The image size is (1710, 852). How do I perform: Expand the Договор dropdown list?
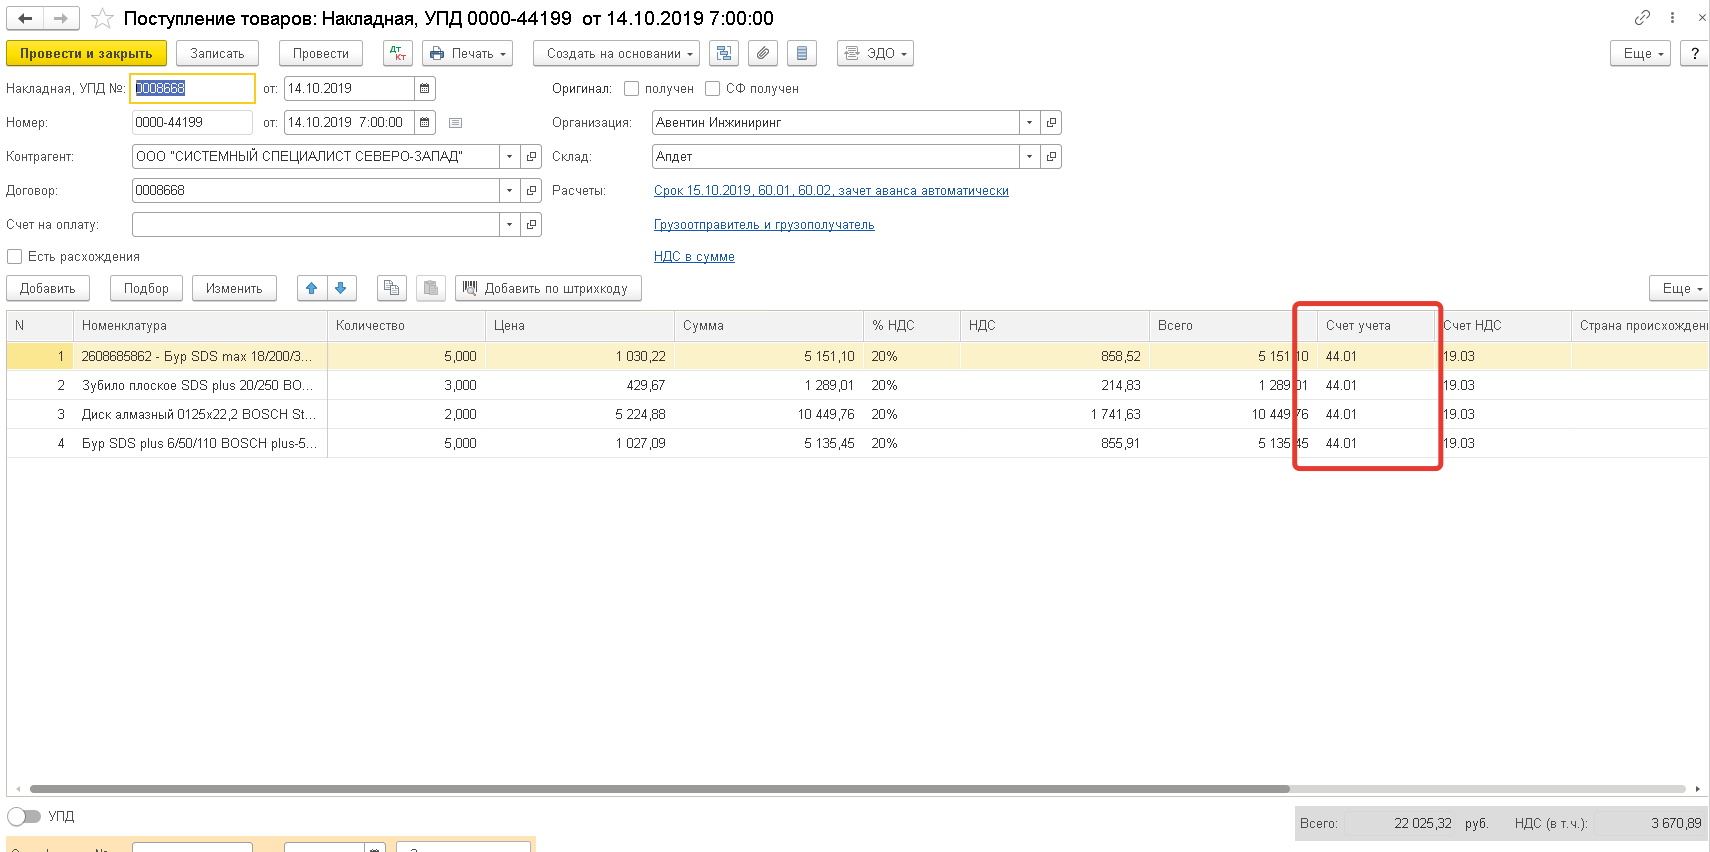[509, 190]
